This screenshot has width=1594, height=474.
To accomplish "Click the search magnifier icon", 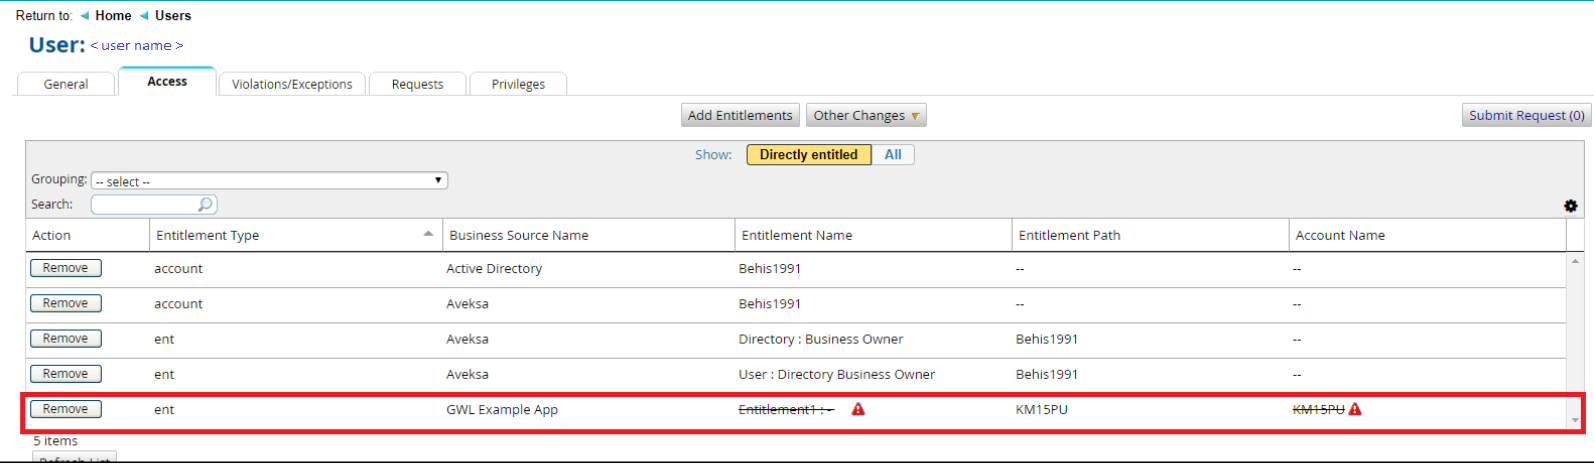I will coord(205,204).
